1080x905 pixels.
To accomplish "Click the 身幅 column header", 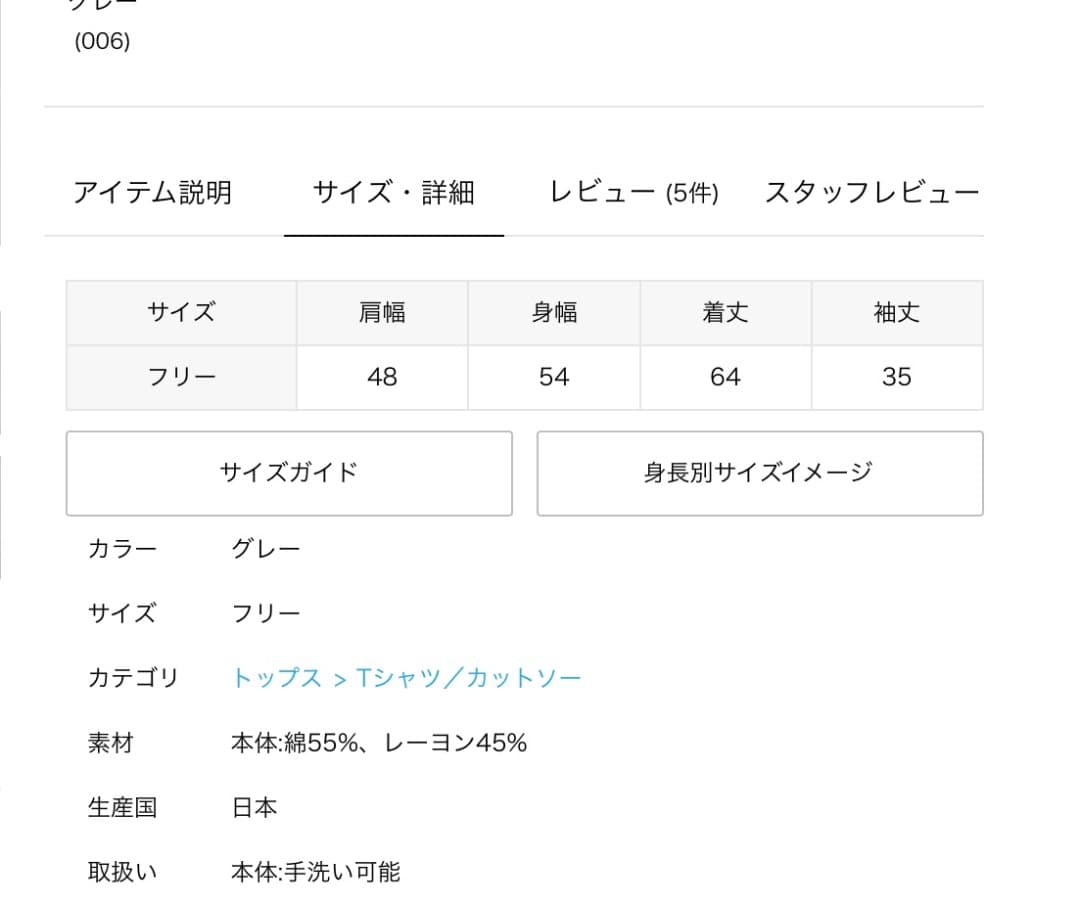I will tap(554, 313).
